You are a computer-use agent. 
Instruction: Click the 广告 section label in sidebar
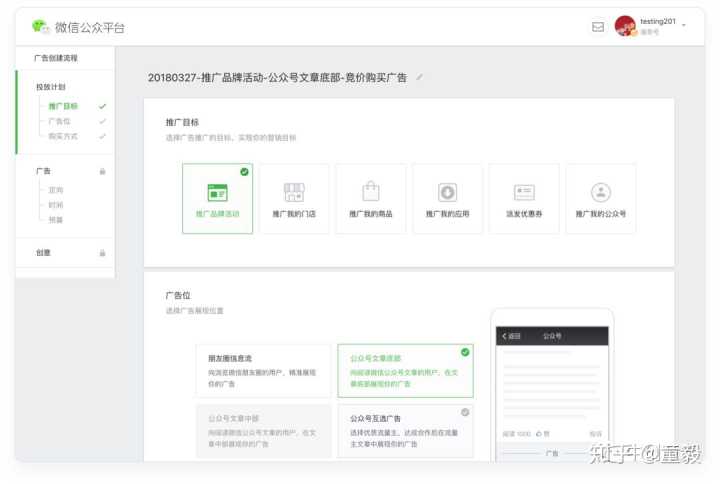click(x=43, y=171)
